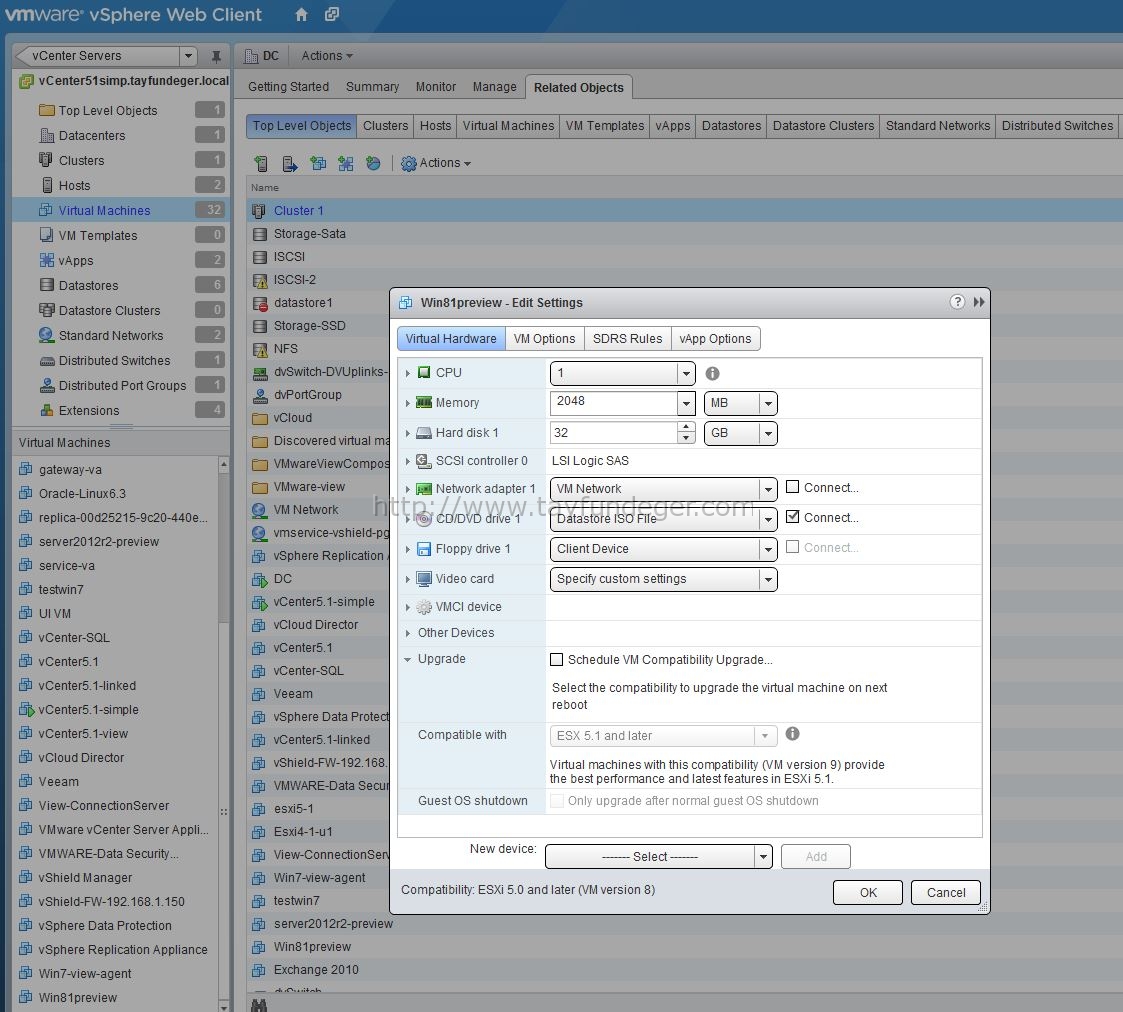
Task: Click the Standard Networks icon in navigator
Action: [47, 334]
